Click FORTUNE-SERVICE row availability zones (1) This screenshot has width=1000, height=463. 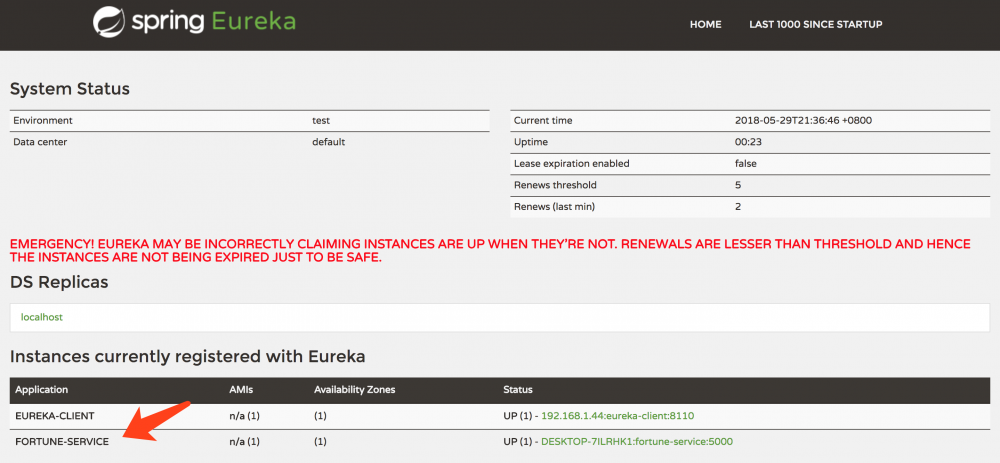320,441
